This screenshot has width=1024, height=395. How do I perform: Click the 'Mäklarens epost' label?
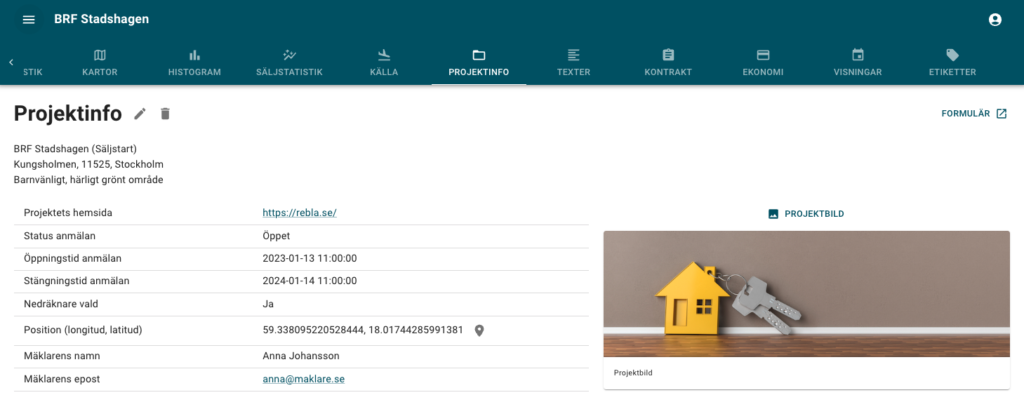tap(61, 379)
